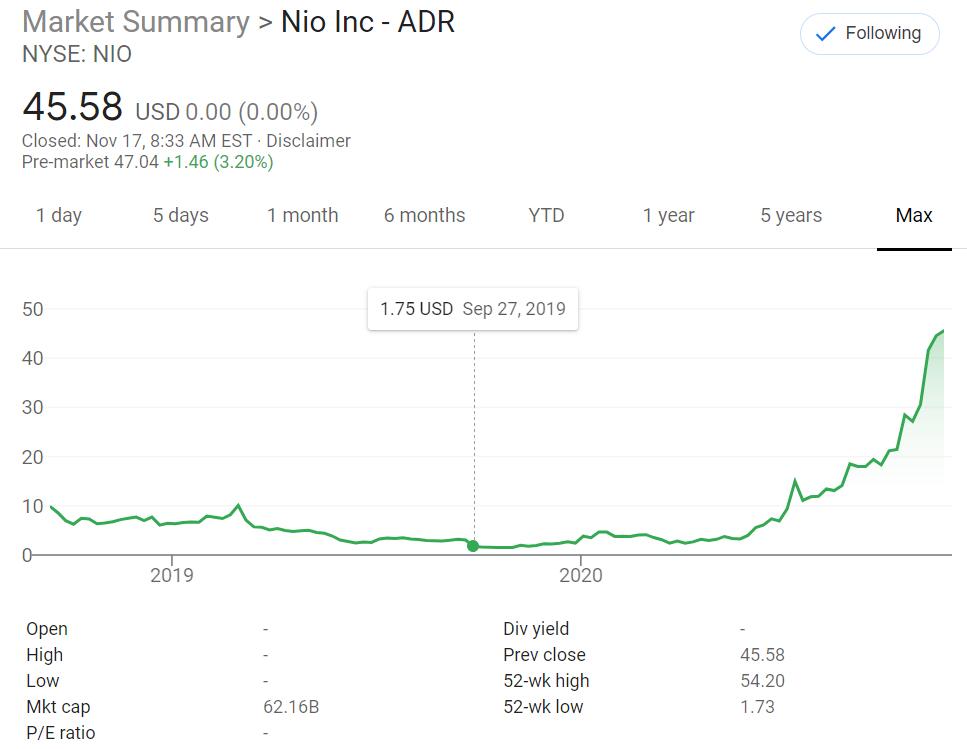Click the Disclaimer link

pos(311,141)
